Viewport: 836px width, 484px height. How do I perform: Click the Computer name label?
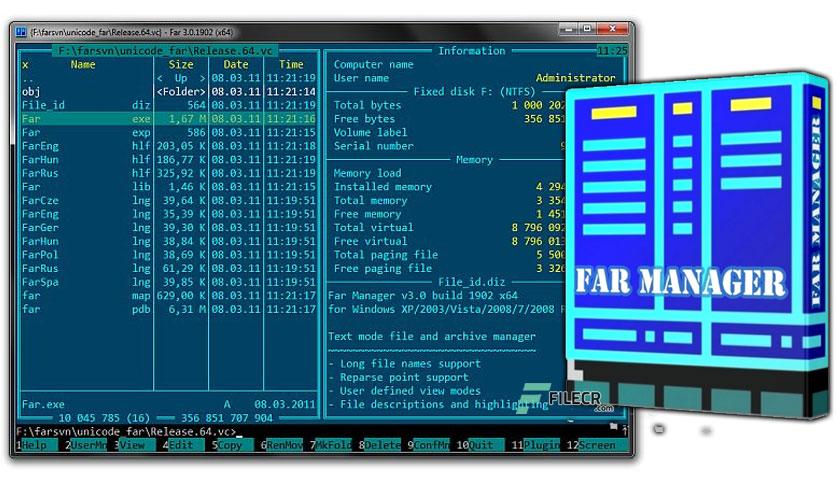[x=373, y=64]
